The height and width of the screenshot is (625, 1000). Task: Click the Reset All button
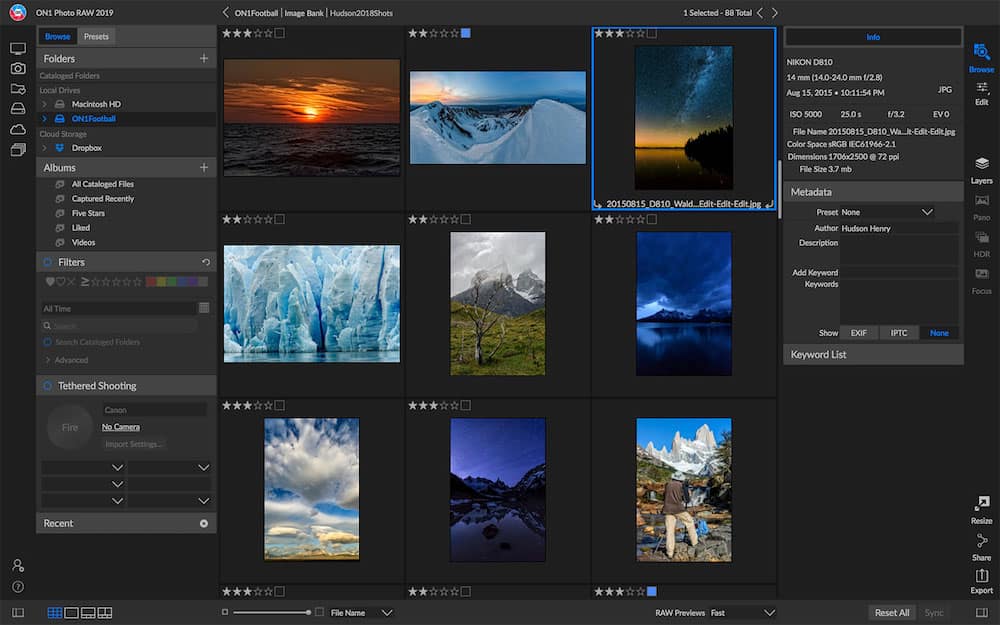(x=891, y=612)
